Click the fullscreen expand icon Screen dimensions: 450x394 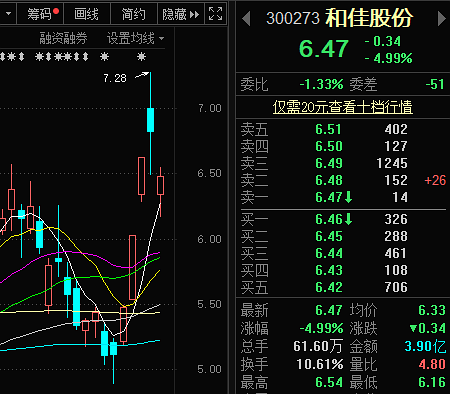coord(215,14)
